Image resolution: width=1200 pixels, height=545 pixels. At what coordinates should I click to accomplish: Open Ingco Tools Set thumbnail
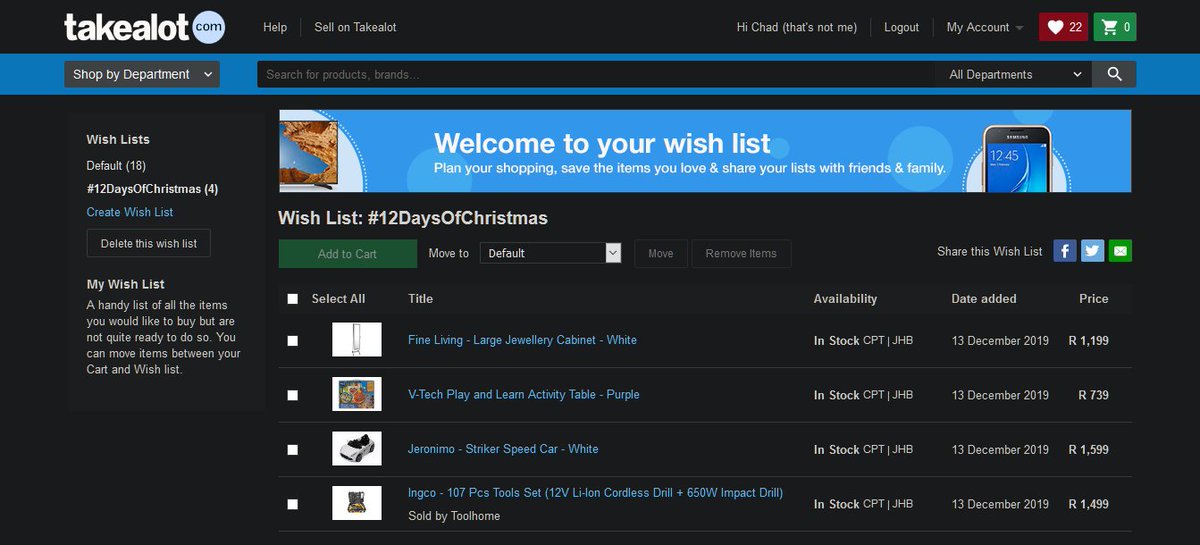click(357, 503)
